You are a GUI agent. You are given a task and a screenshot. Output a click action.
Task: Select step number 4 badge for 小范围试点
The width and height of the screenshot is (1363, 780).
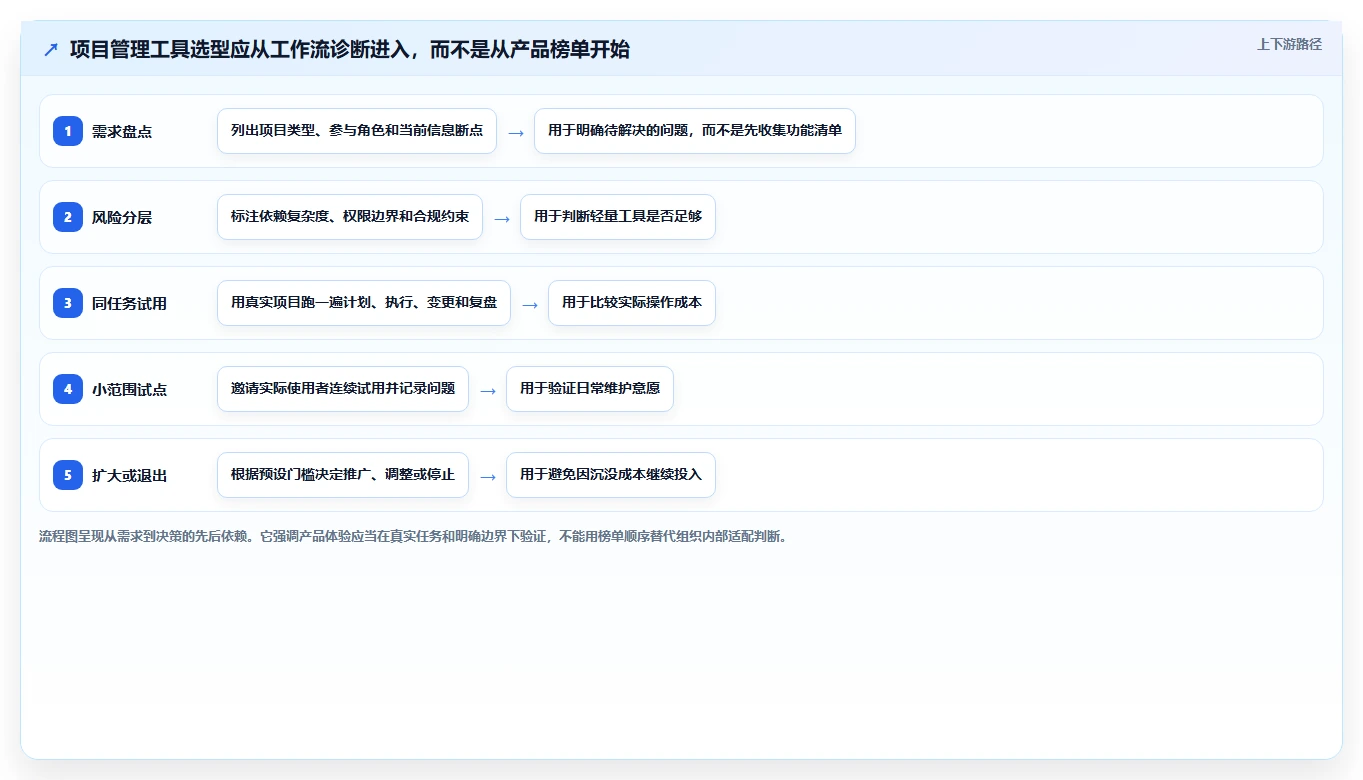click(68, 389)
